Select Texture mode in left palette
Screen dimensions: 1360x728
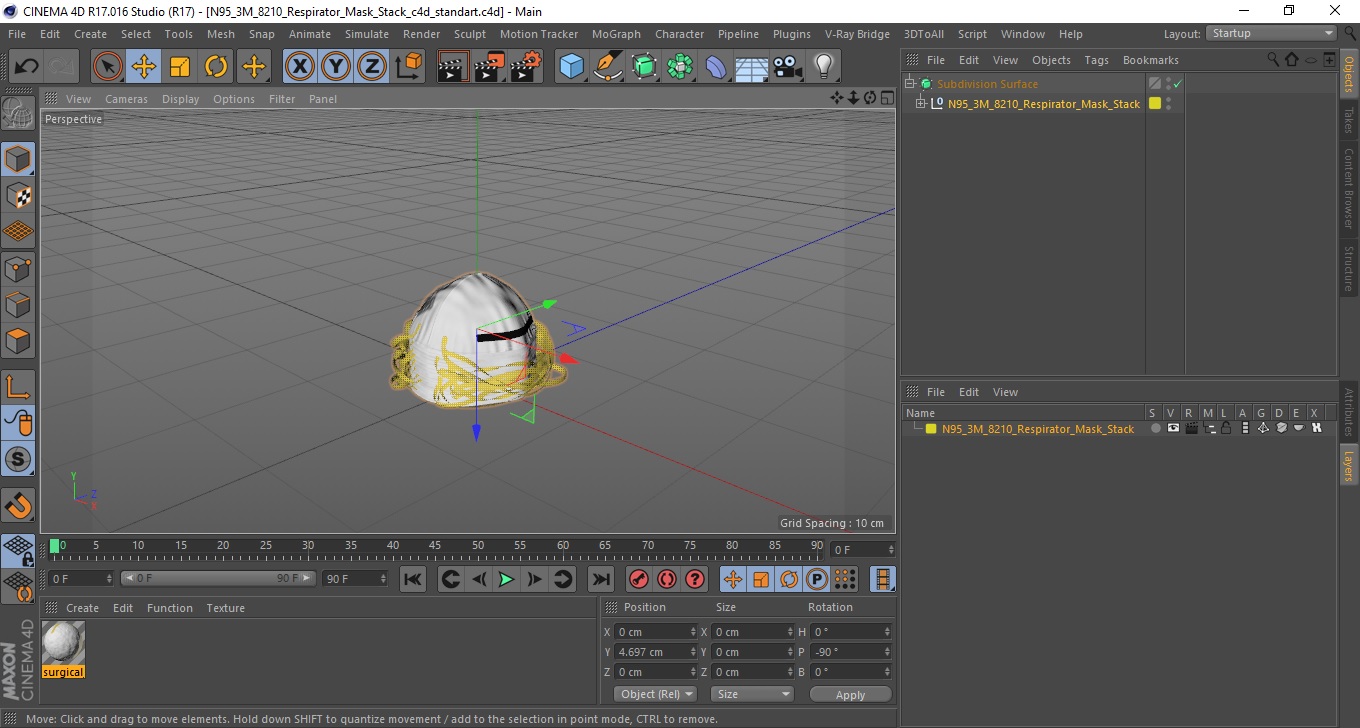pos(18,196)
